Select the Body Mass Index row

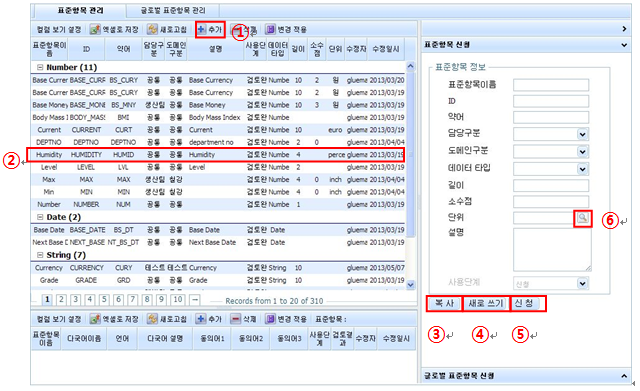point(218,117)
